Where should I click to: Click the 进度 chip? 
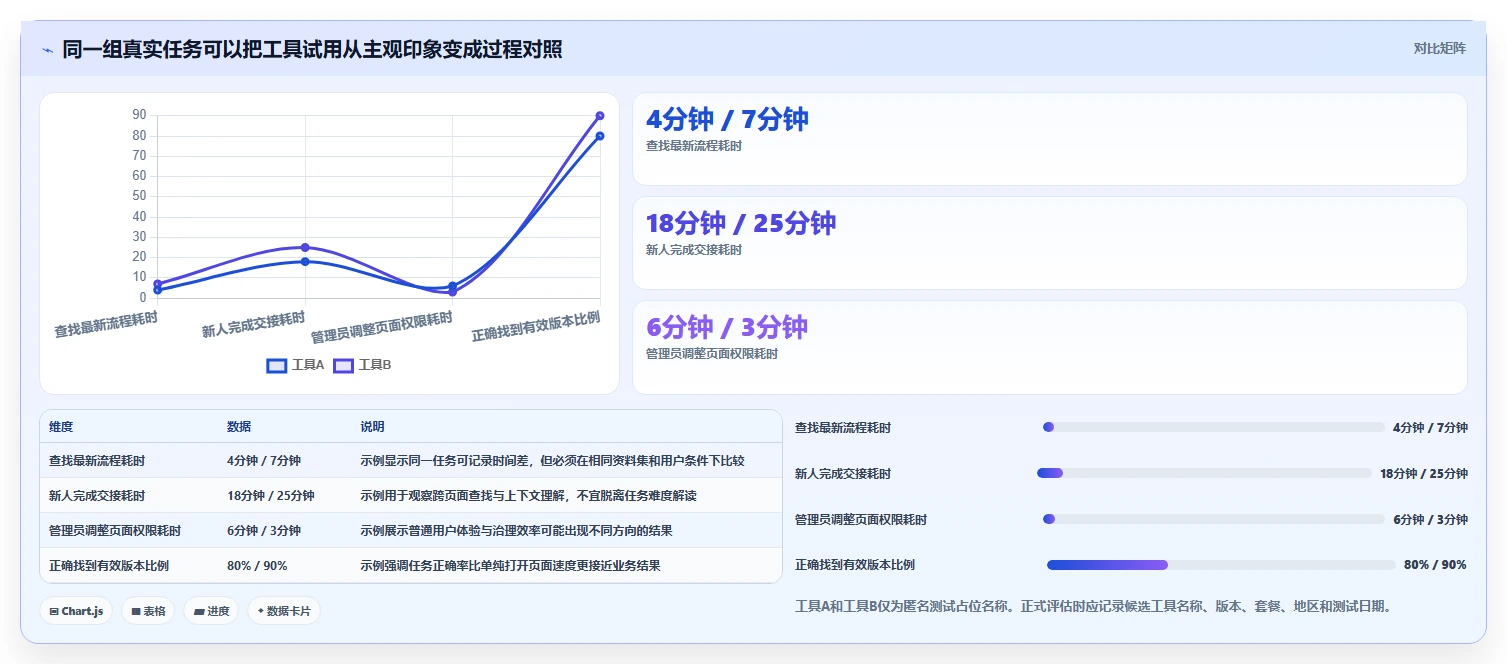pos(211,611)
